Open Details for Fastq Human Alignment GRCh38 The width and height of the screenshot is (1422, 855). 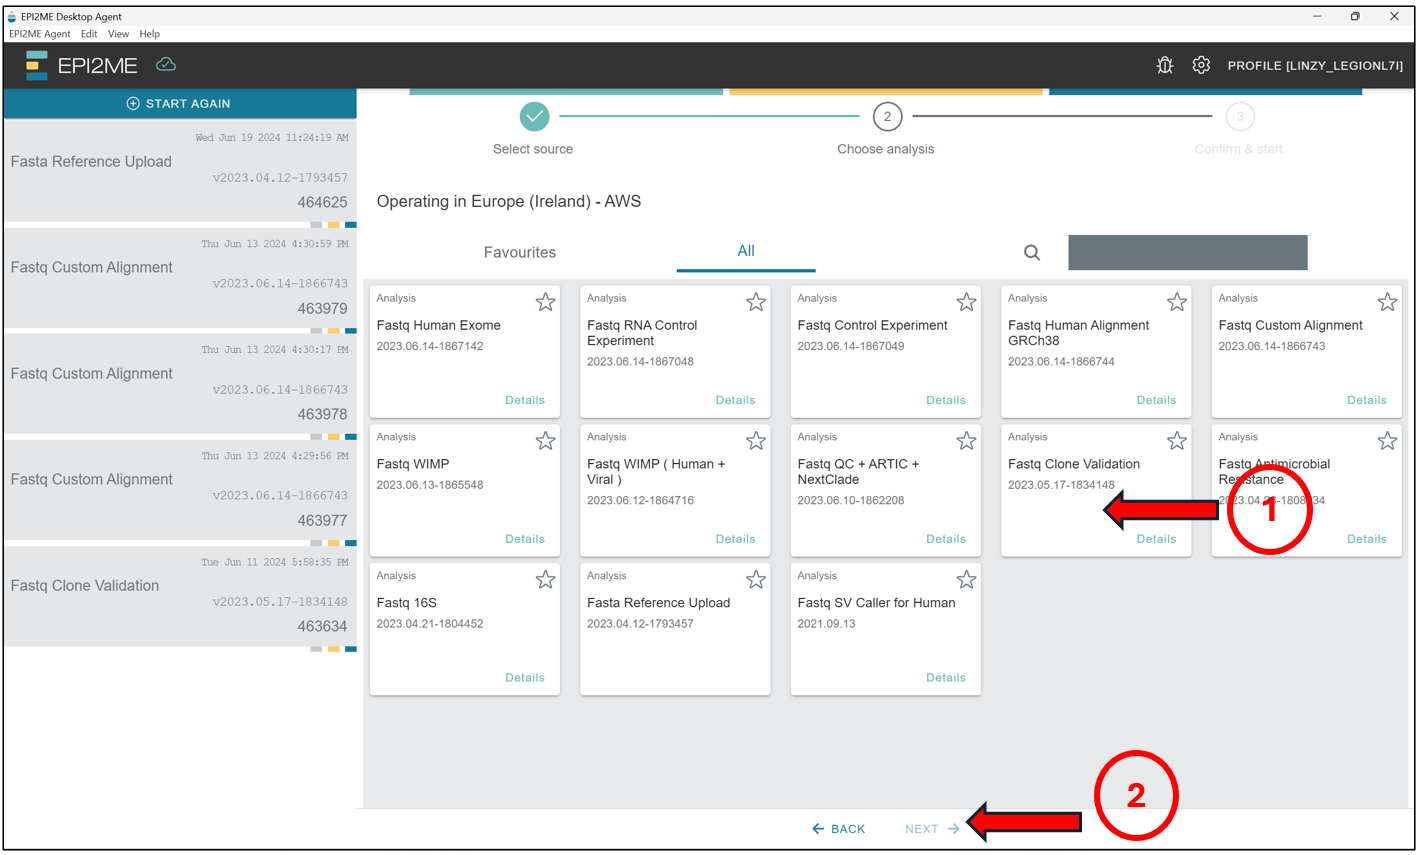pyautogui.click(x=1156, y=400)
